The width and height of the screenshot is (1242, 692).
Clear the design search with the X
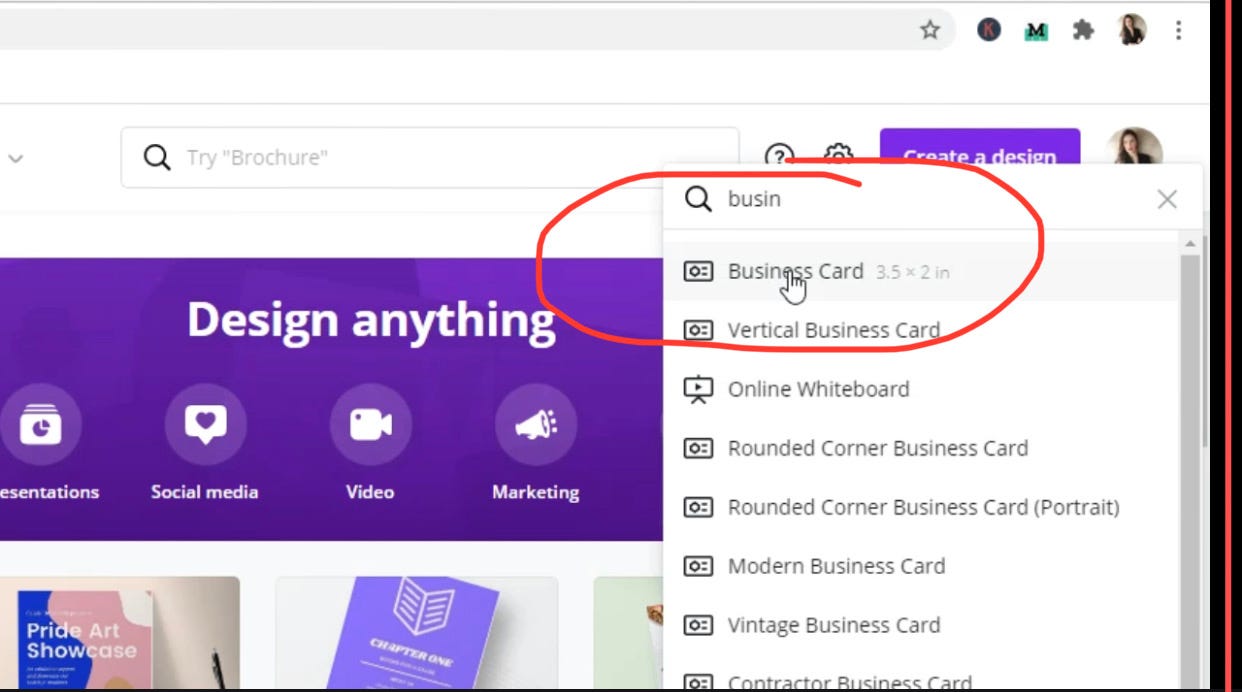tap(1167, 199)
